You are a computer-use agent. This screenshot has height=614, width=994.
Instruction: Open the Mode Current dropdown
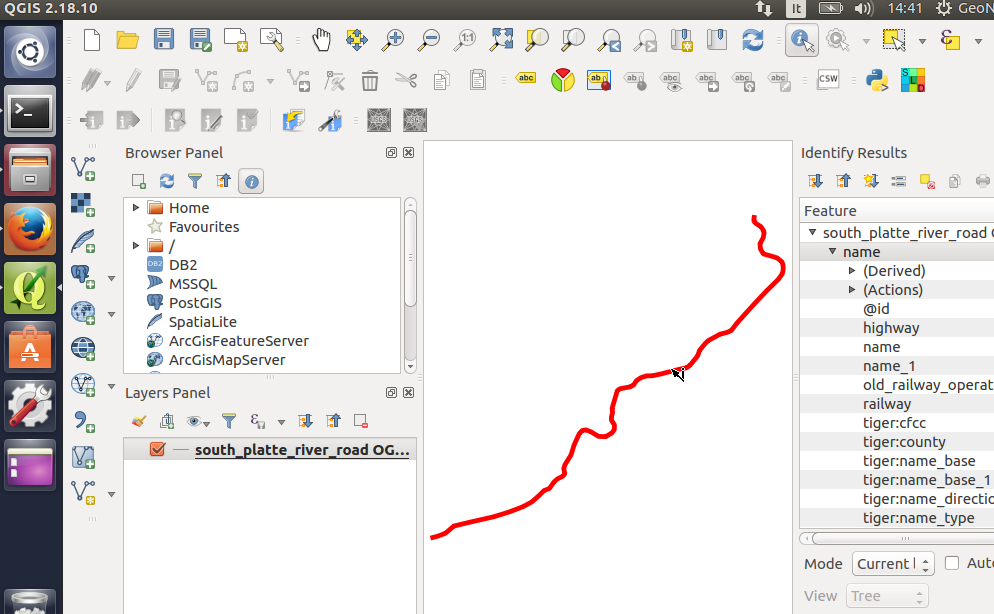(x=892, y=563)
